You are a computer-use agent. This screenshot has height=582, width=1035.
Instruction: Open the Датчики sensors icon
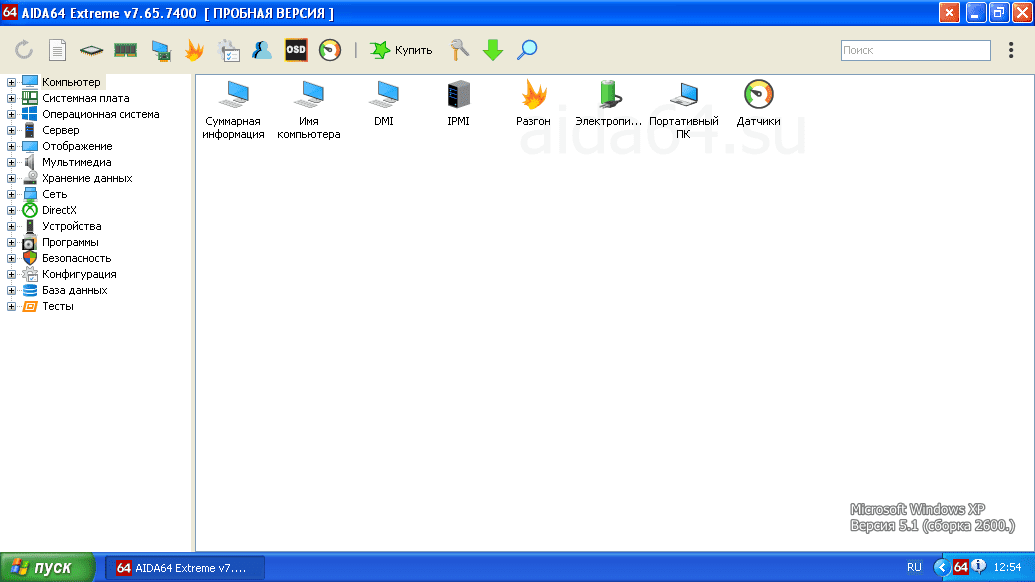pos(758,104)
